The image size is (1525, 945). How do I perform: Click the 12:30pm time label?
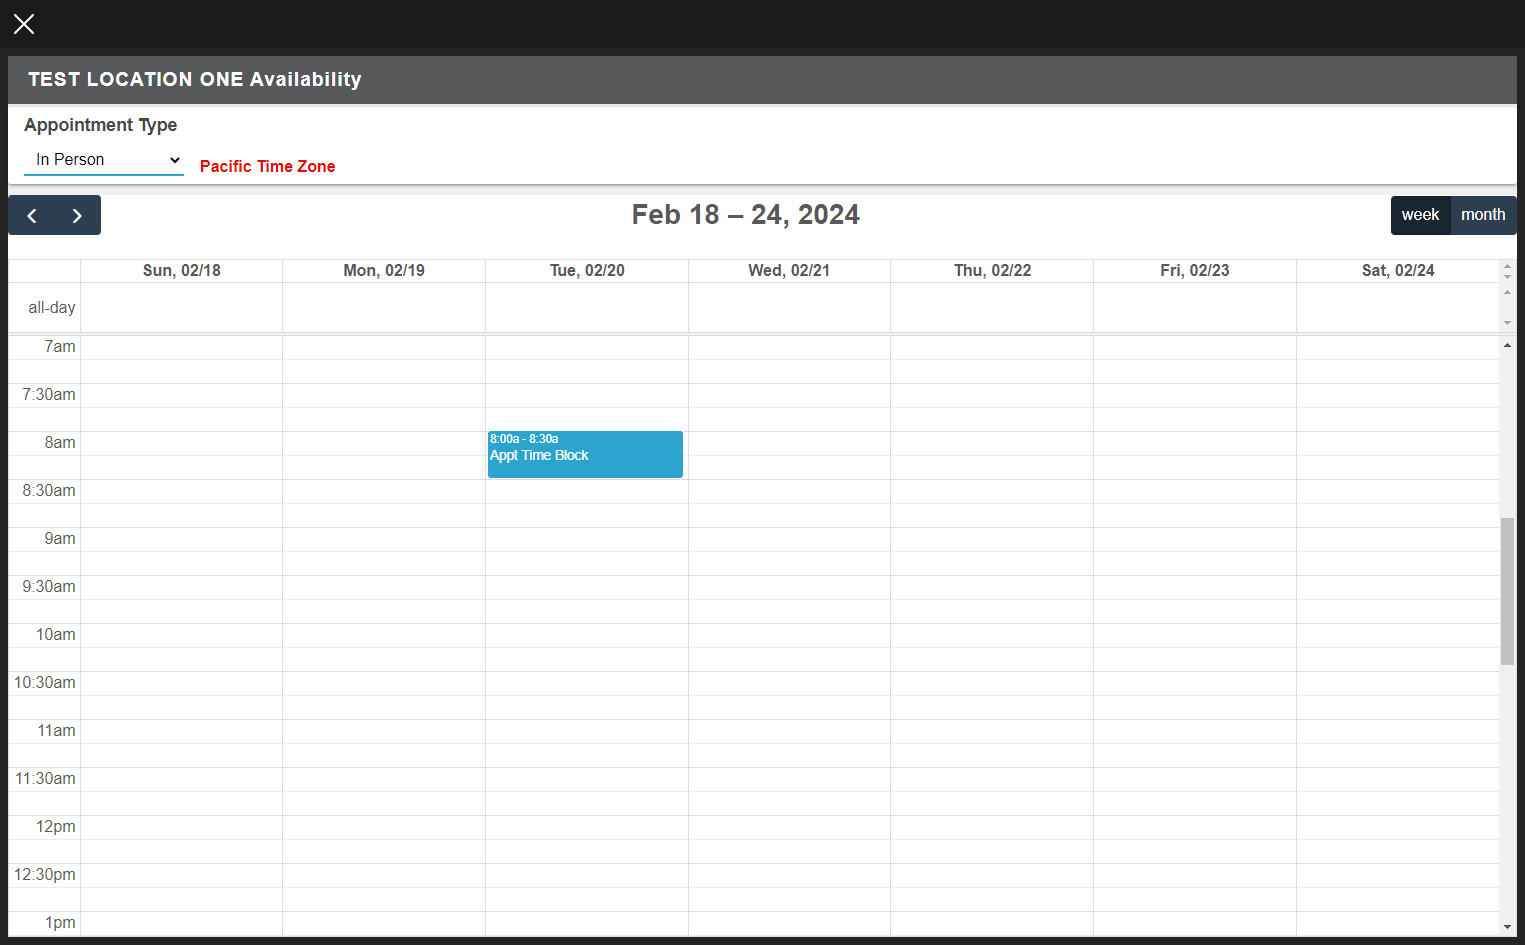click(x=45, y=875)
